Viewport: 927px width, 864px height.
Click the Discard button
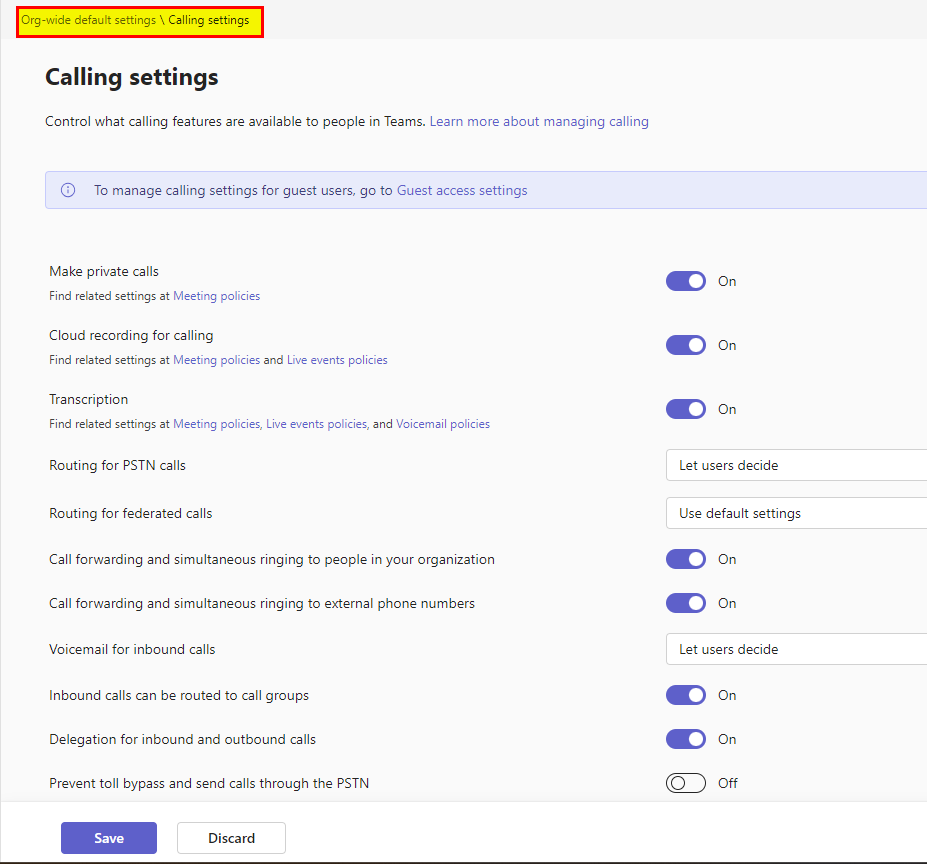(231, 838)
